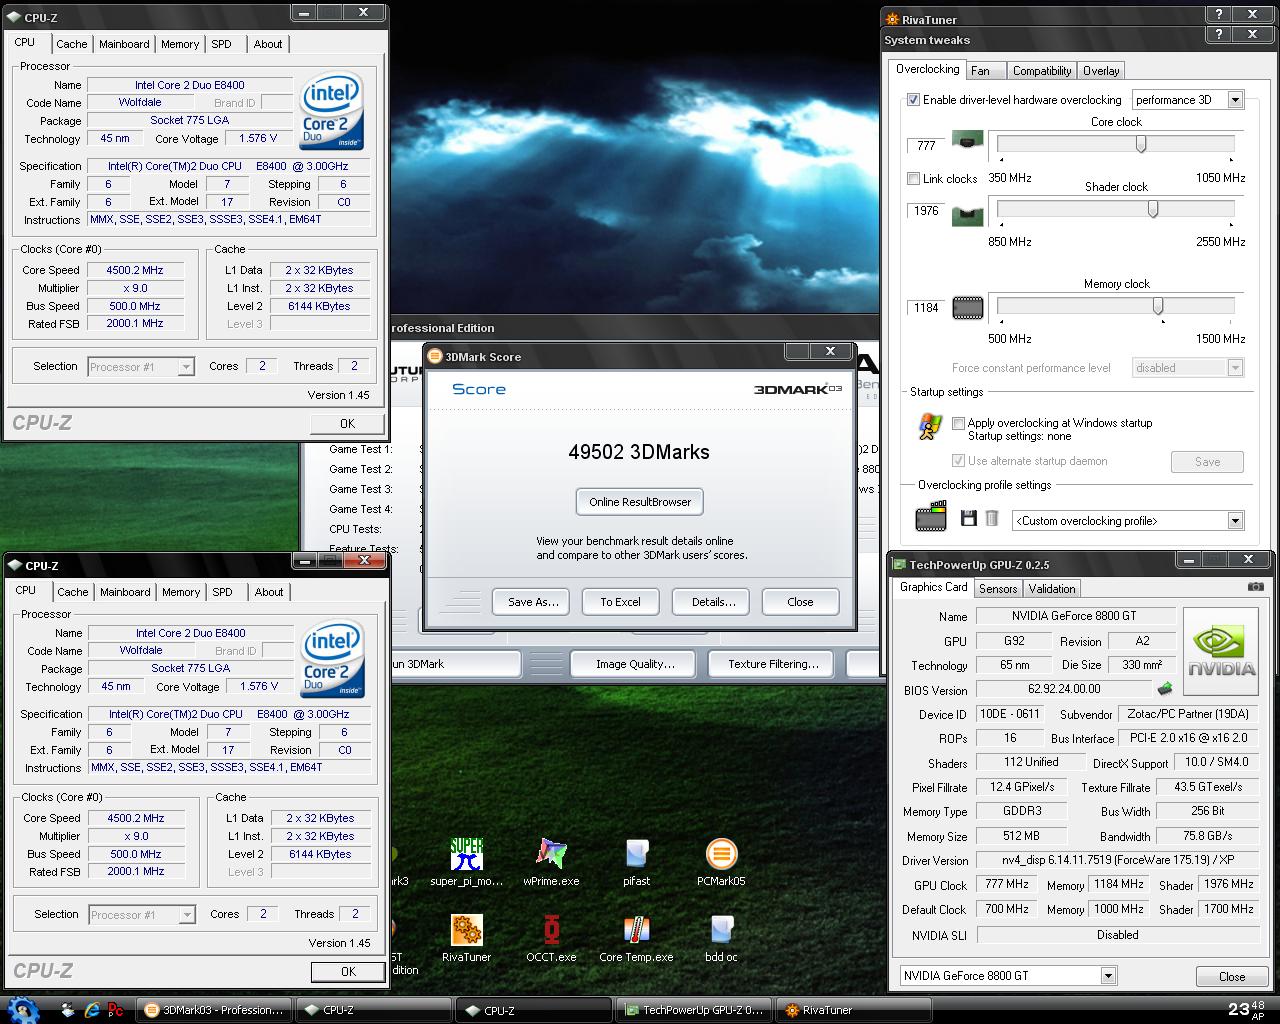Click Texture Filtering button in 3DMark03
This screenshot has width=1280, height=1024.
pyautogui.click(x=773, y=664)
